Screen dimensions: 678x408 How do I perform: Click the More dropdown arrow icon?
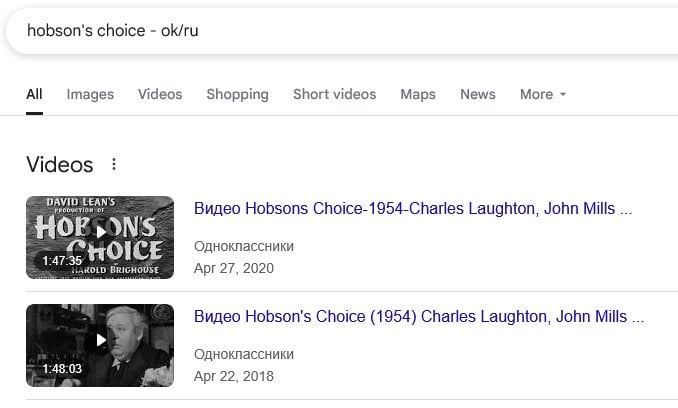click(x=563, y=94)
